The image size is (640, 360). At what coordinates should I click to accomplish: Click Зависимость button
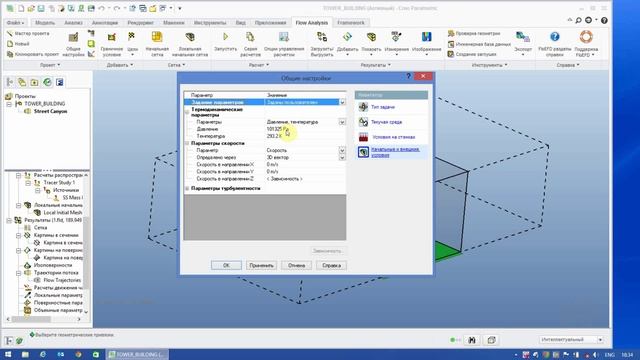[x=327, y=251]
